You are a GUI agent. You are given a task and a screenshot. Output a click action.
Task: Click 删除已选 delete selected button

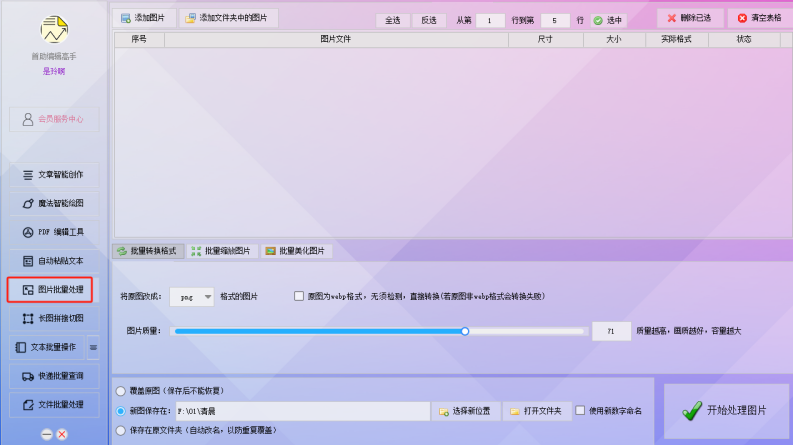(690, 18)
